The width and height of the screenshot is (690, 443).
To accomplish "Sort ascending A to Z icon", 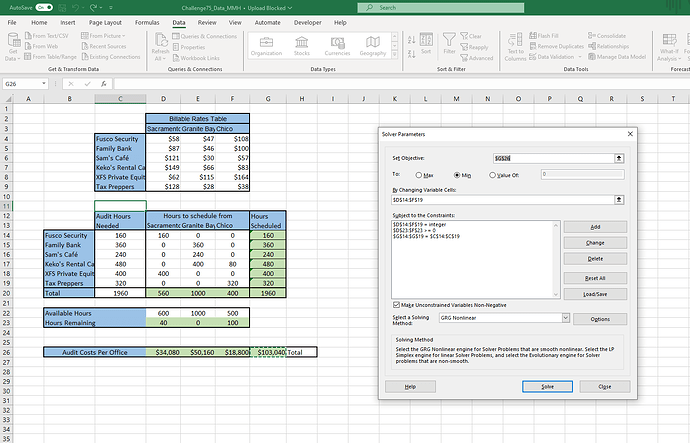I will pyautogui.click(x=411, y=40).
